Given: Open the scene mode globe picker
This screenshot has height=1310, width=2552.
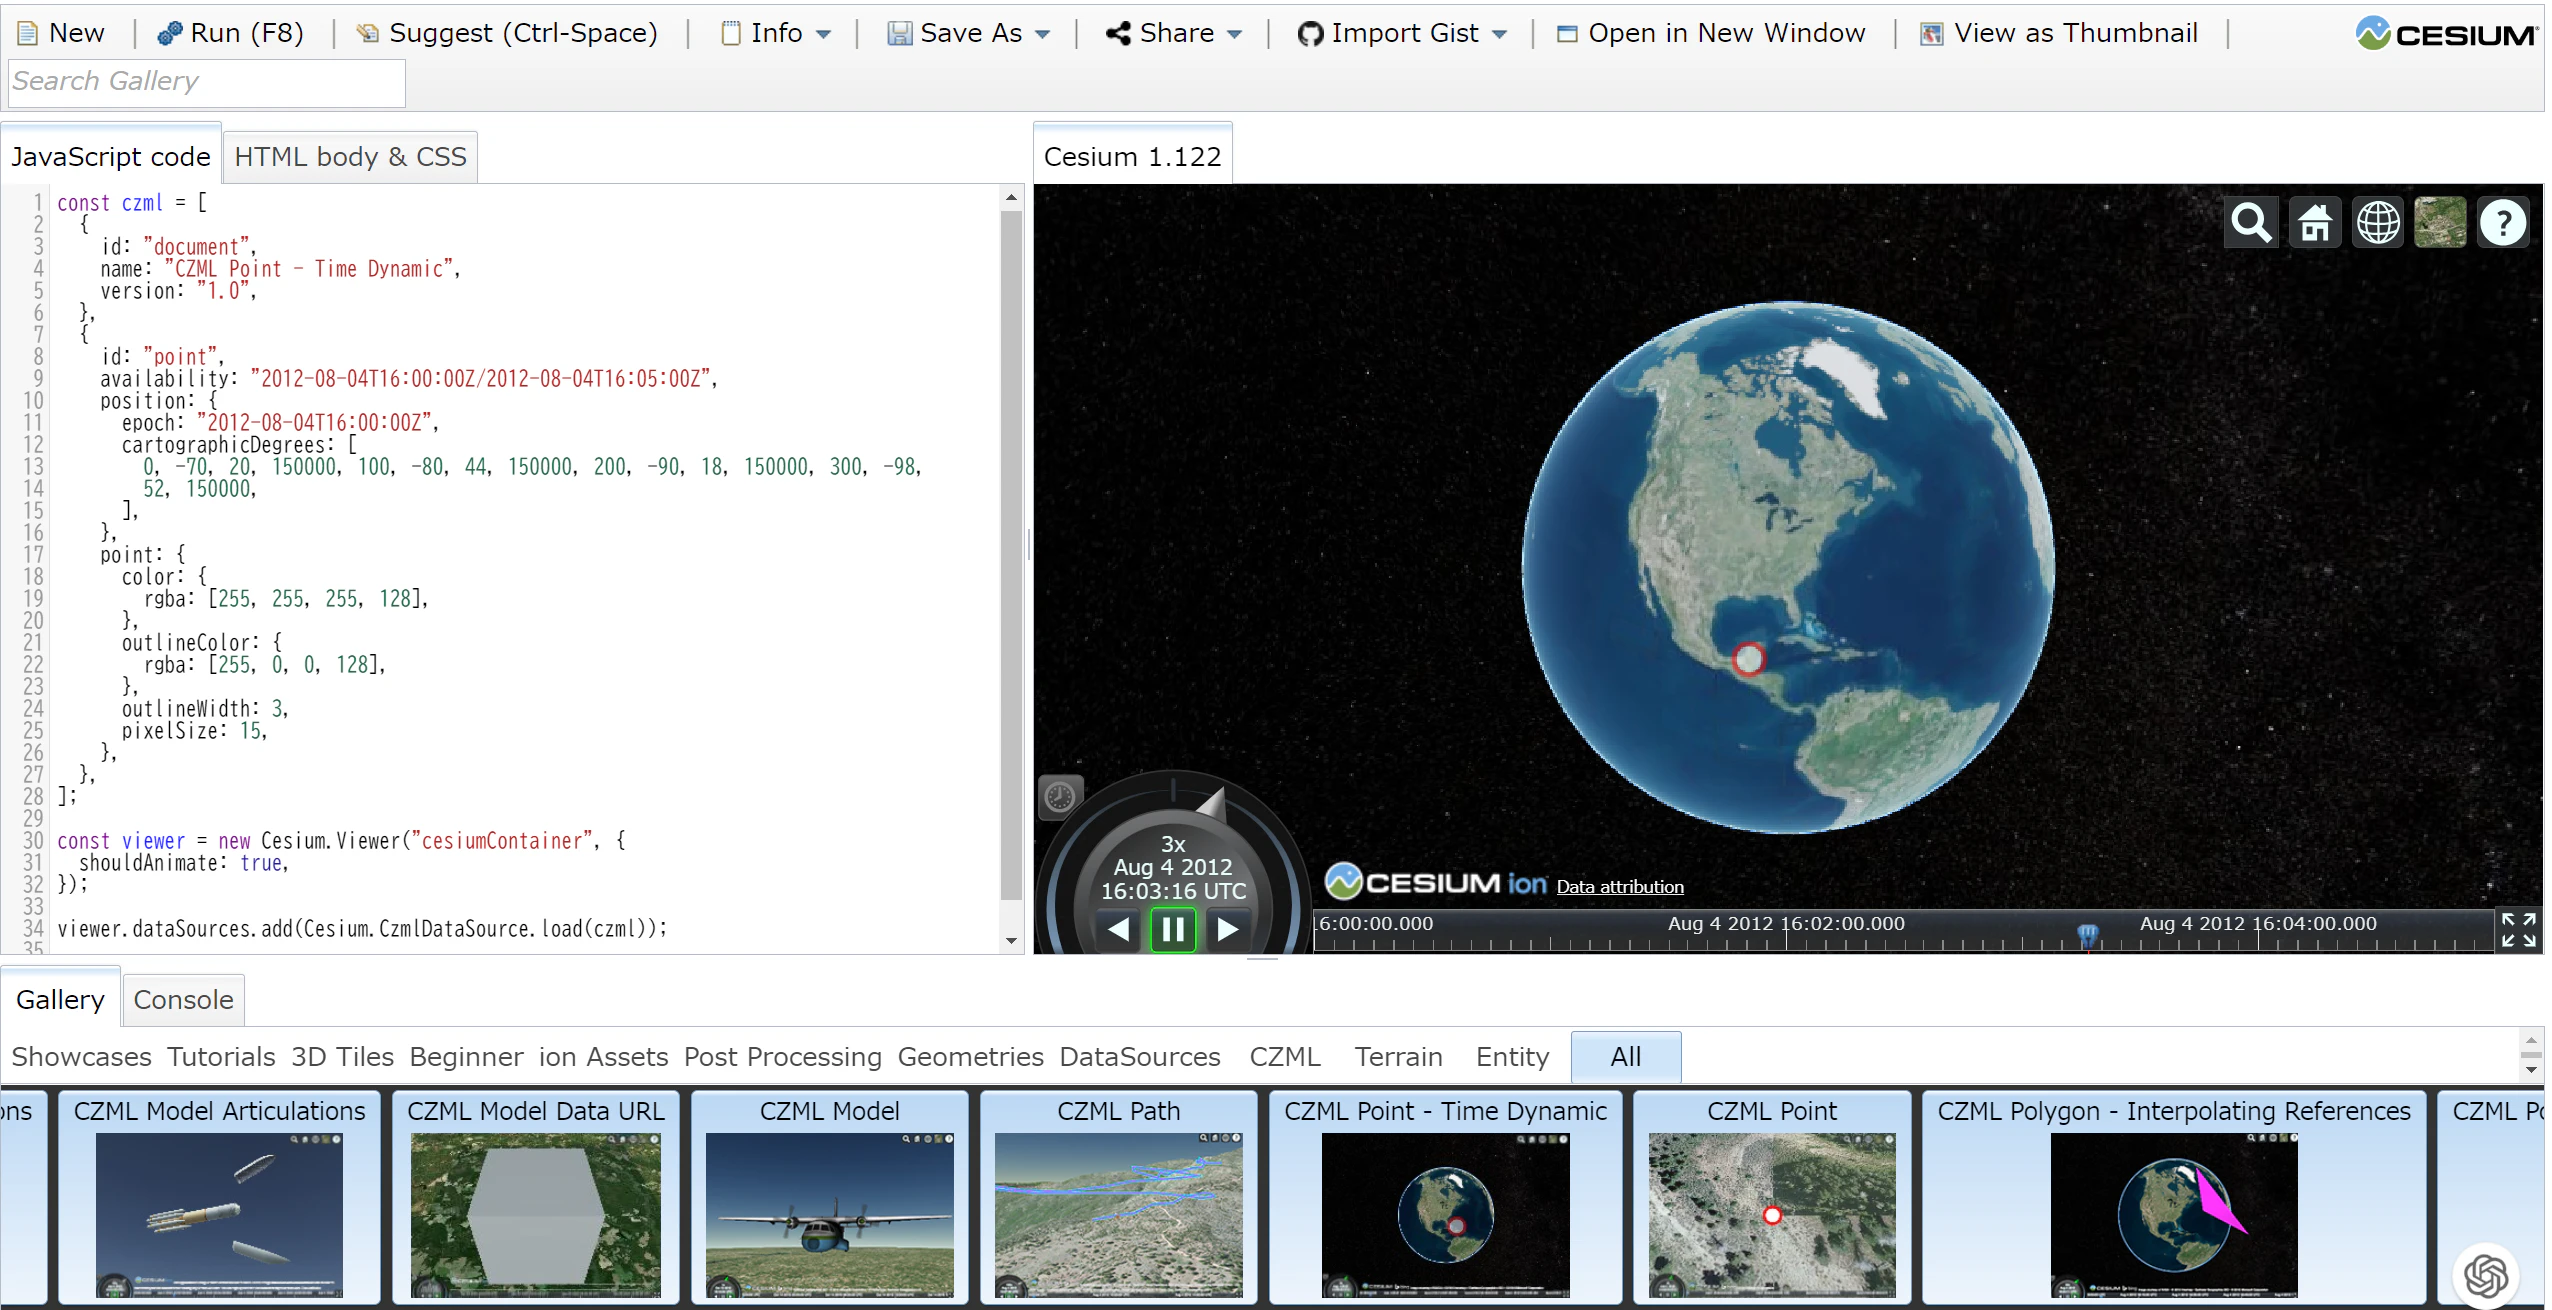Looking at the screenshot, I should (2377, 223).
